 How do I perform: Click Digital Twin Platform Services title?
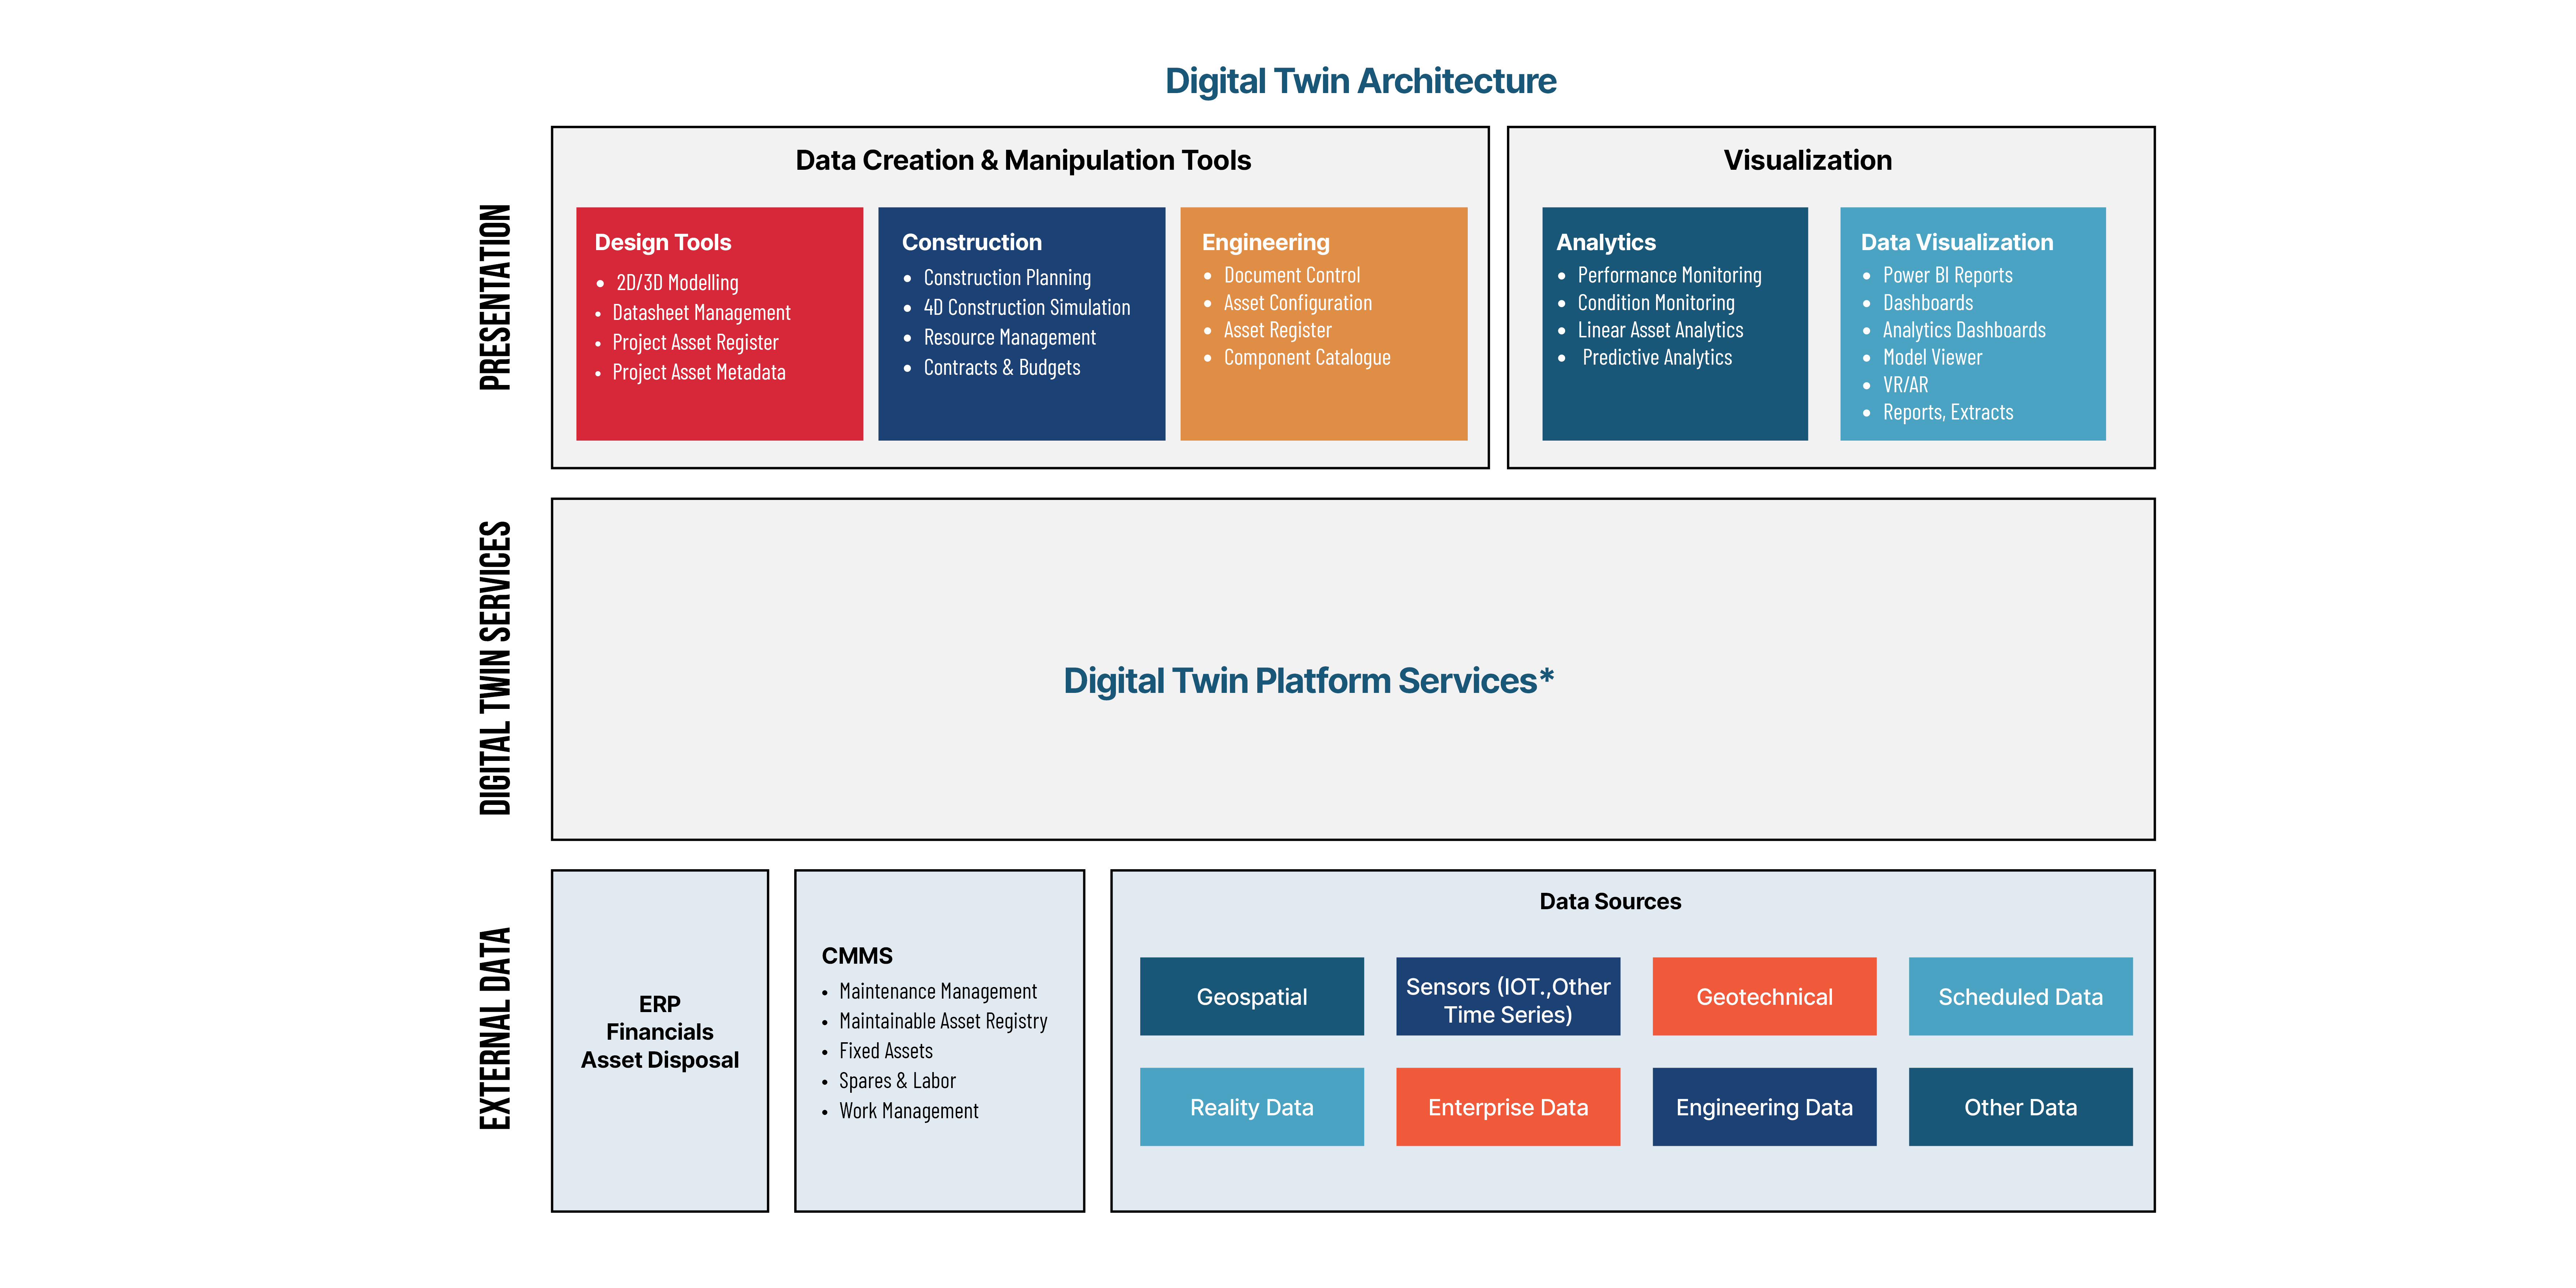point(1308,680)
